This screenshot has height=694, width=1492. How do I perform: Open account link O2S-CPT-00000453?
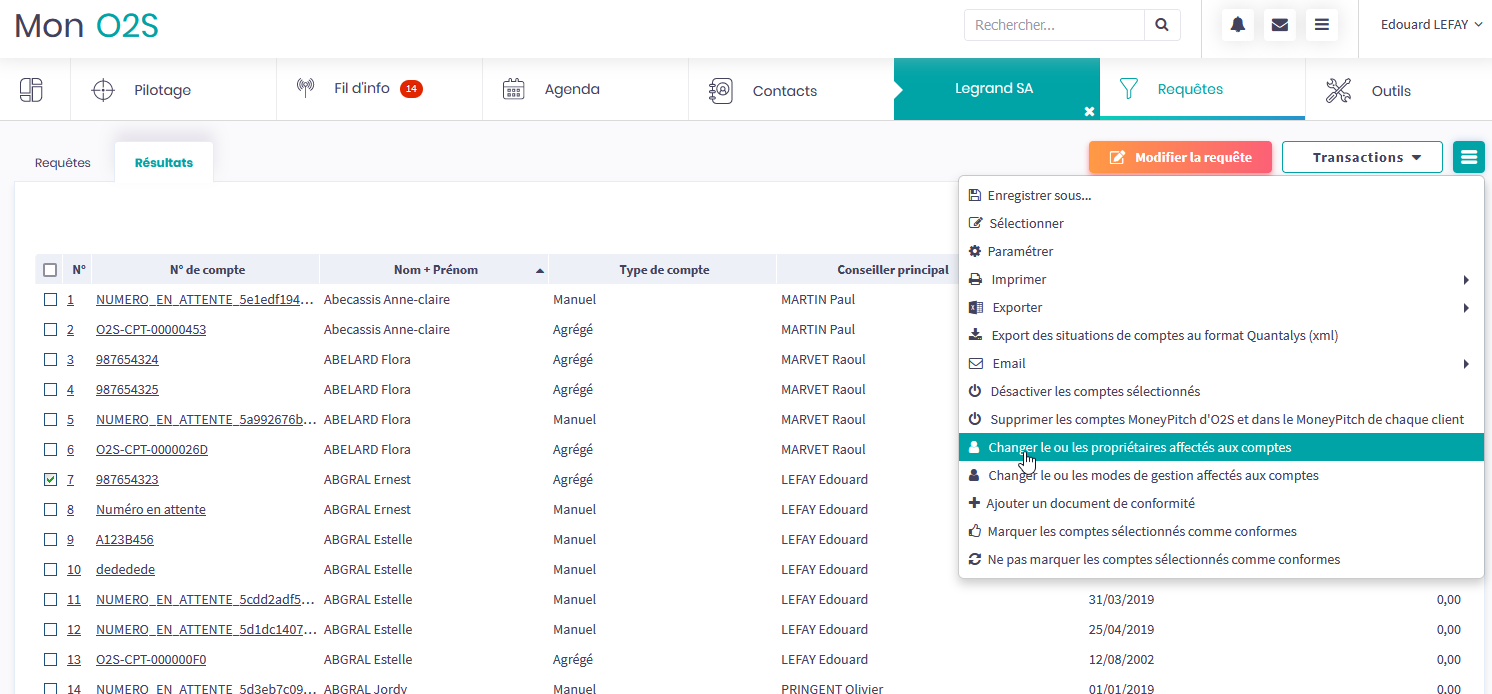pos(151,330)
